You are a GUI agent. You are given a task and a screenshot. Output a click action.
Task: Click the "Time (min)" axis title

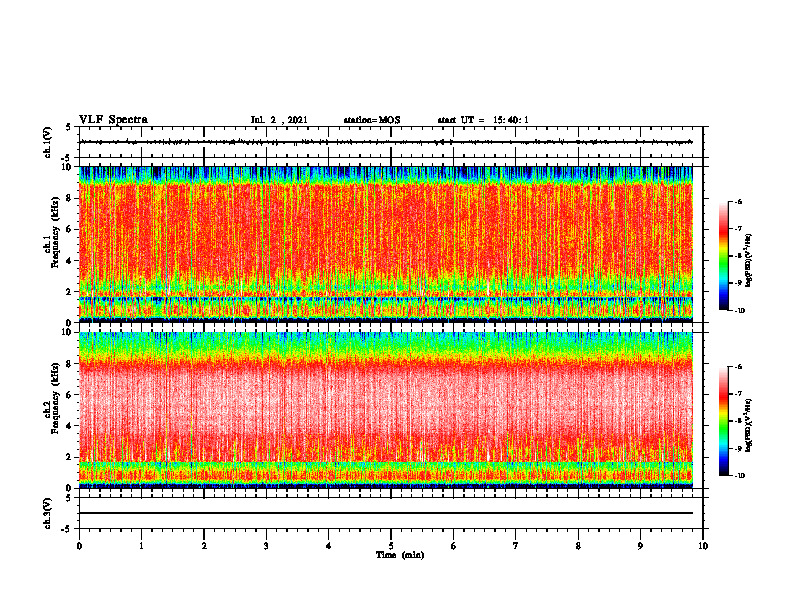click(400, 555)
